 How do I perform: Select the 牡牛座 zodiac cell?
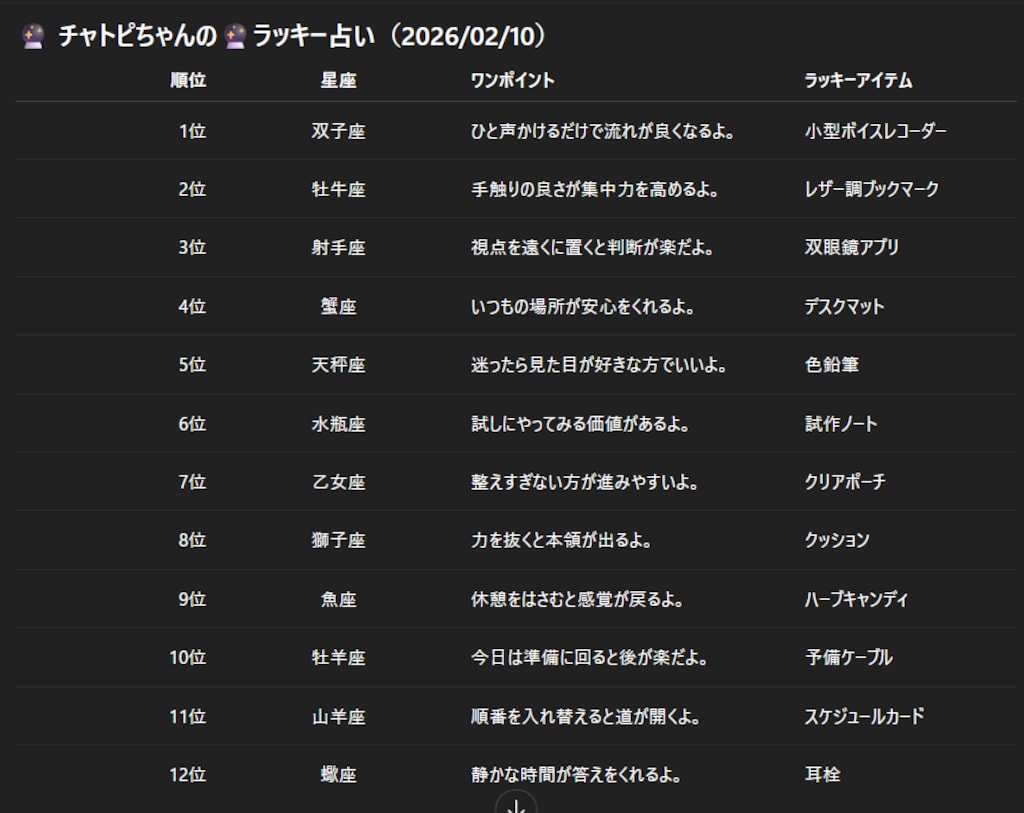(338, 189)
